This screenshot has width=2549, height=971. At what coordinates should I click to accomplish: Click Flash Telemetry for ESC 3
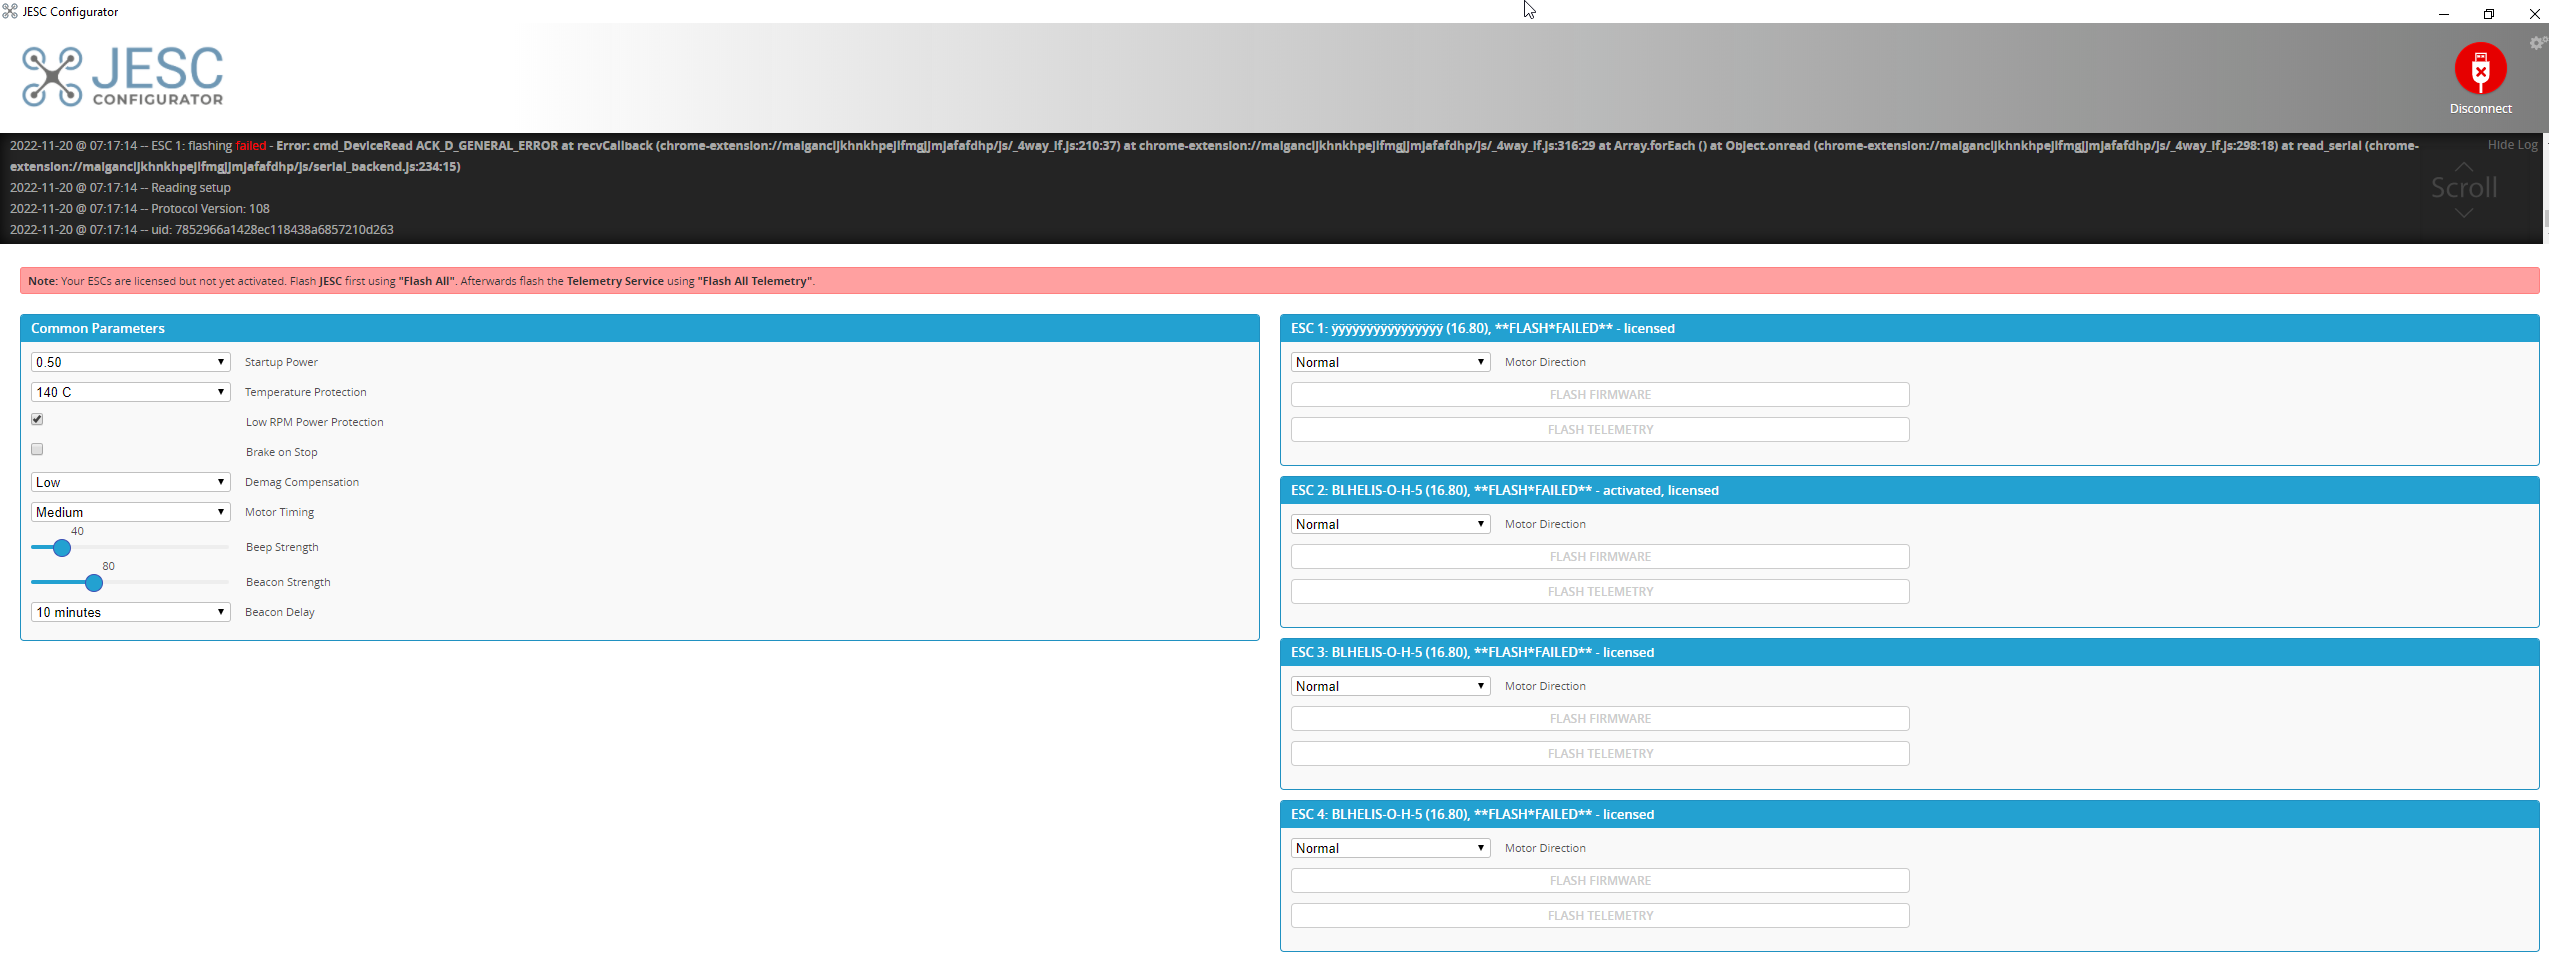coord(1599,753)
